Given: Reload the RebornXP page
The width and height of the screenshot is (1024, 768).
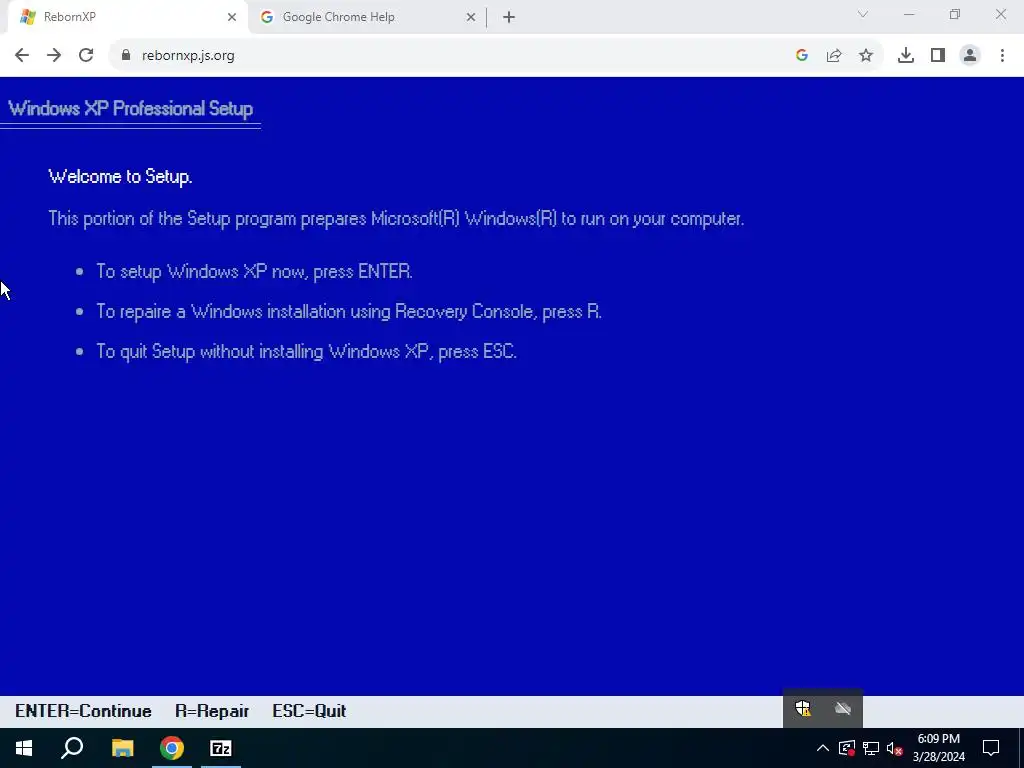Looking at the screenshot, I should (x=86, y=56).
